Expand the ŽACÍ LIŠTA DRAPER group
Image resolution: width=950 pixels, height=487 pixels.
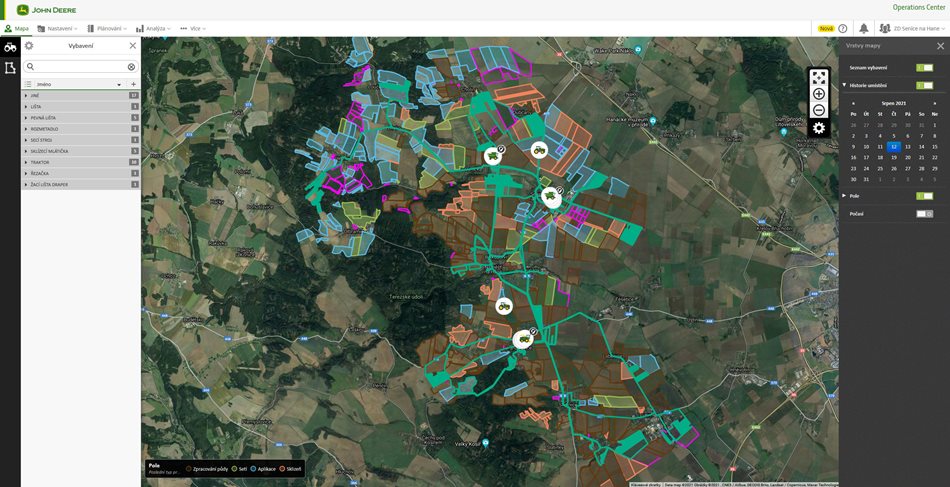point(81,184)
